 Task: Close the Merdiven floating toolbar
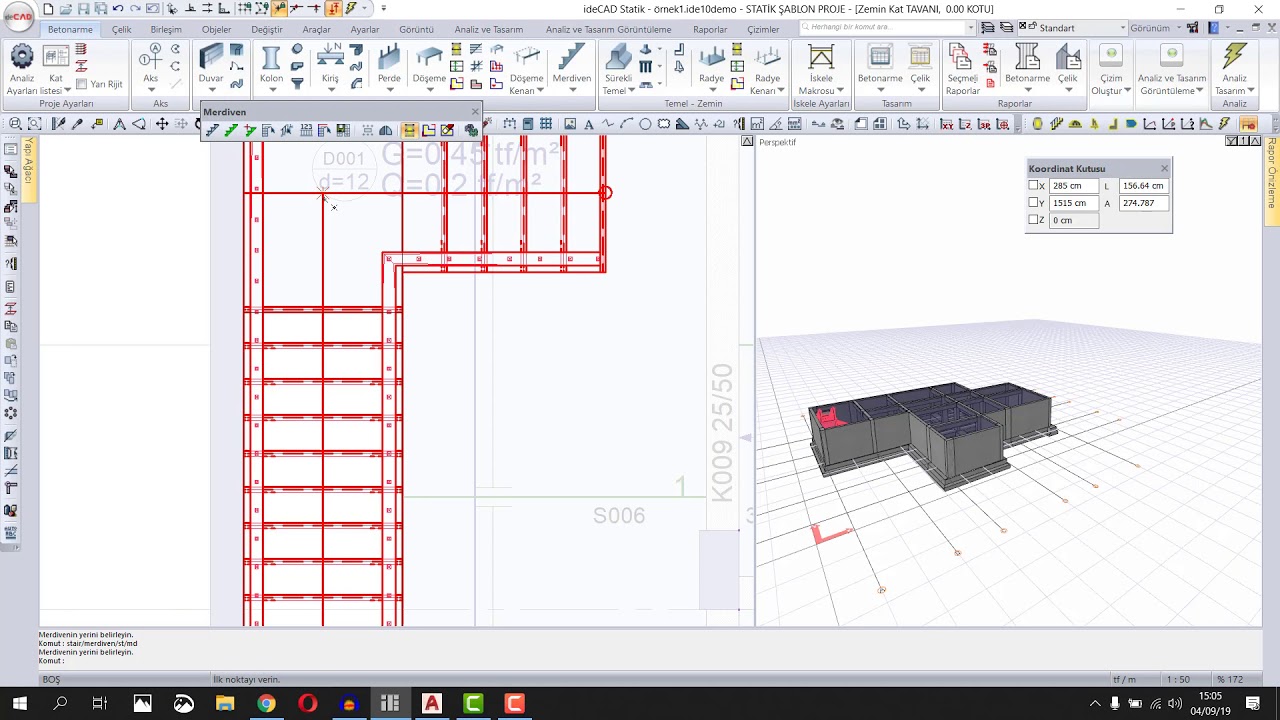[x=474, y=112]
